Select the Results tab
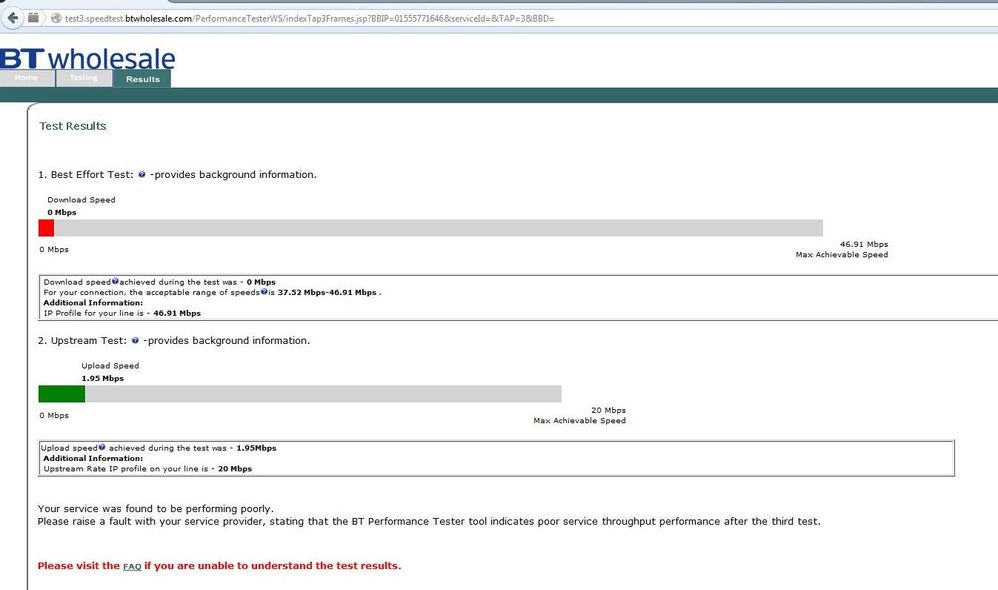Viewport: 998px width, 590px height. (x=142, y=79)
